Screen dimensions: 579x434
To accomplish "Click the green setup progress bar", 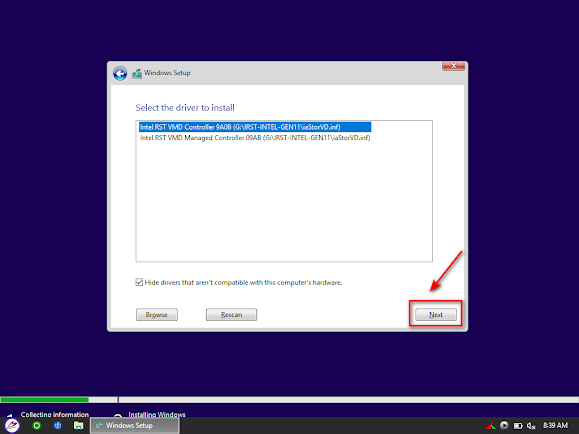I will (44, 400).
